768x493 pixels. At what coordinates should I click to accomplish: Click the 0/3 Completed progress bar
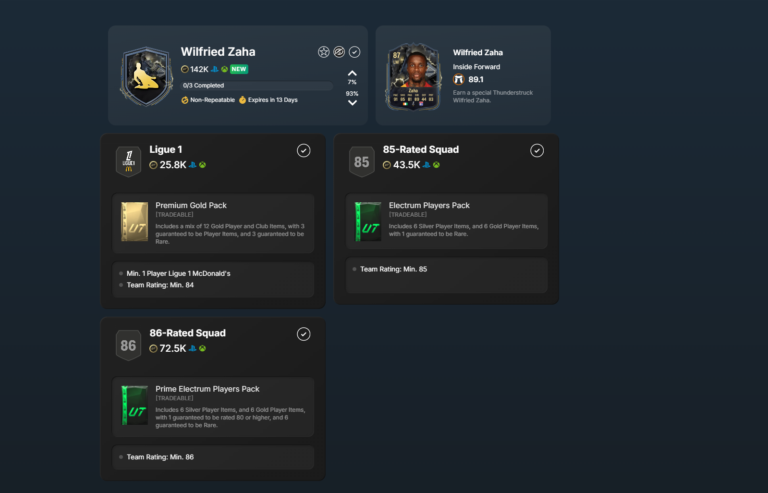point(257,85)
